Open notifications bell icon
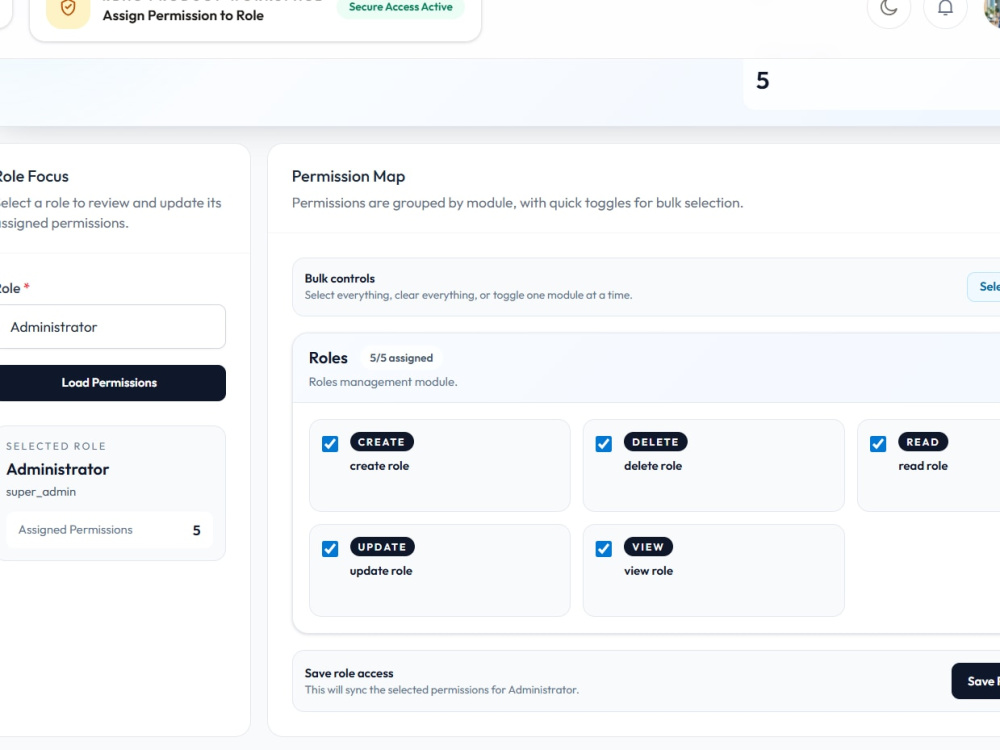Viewport: 1000px width, 750px height. click(x=945, y=8)
